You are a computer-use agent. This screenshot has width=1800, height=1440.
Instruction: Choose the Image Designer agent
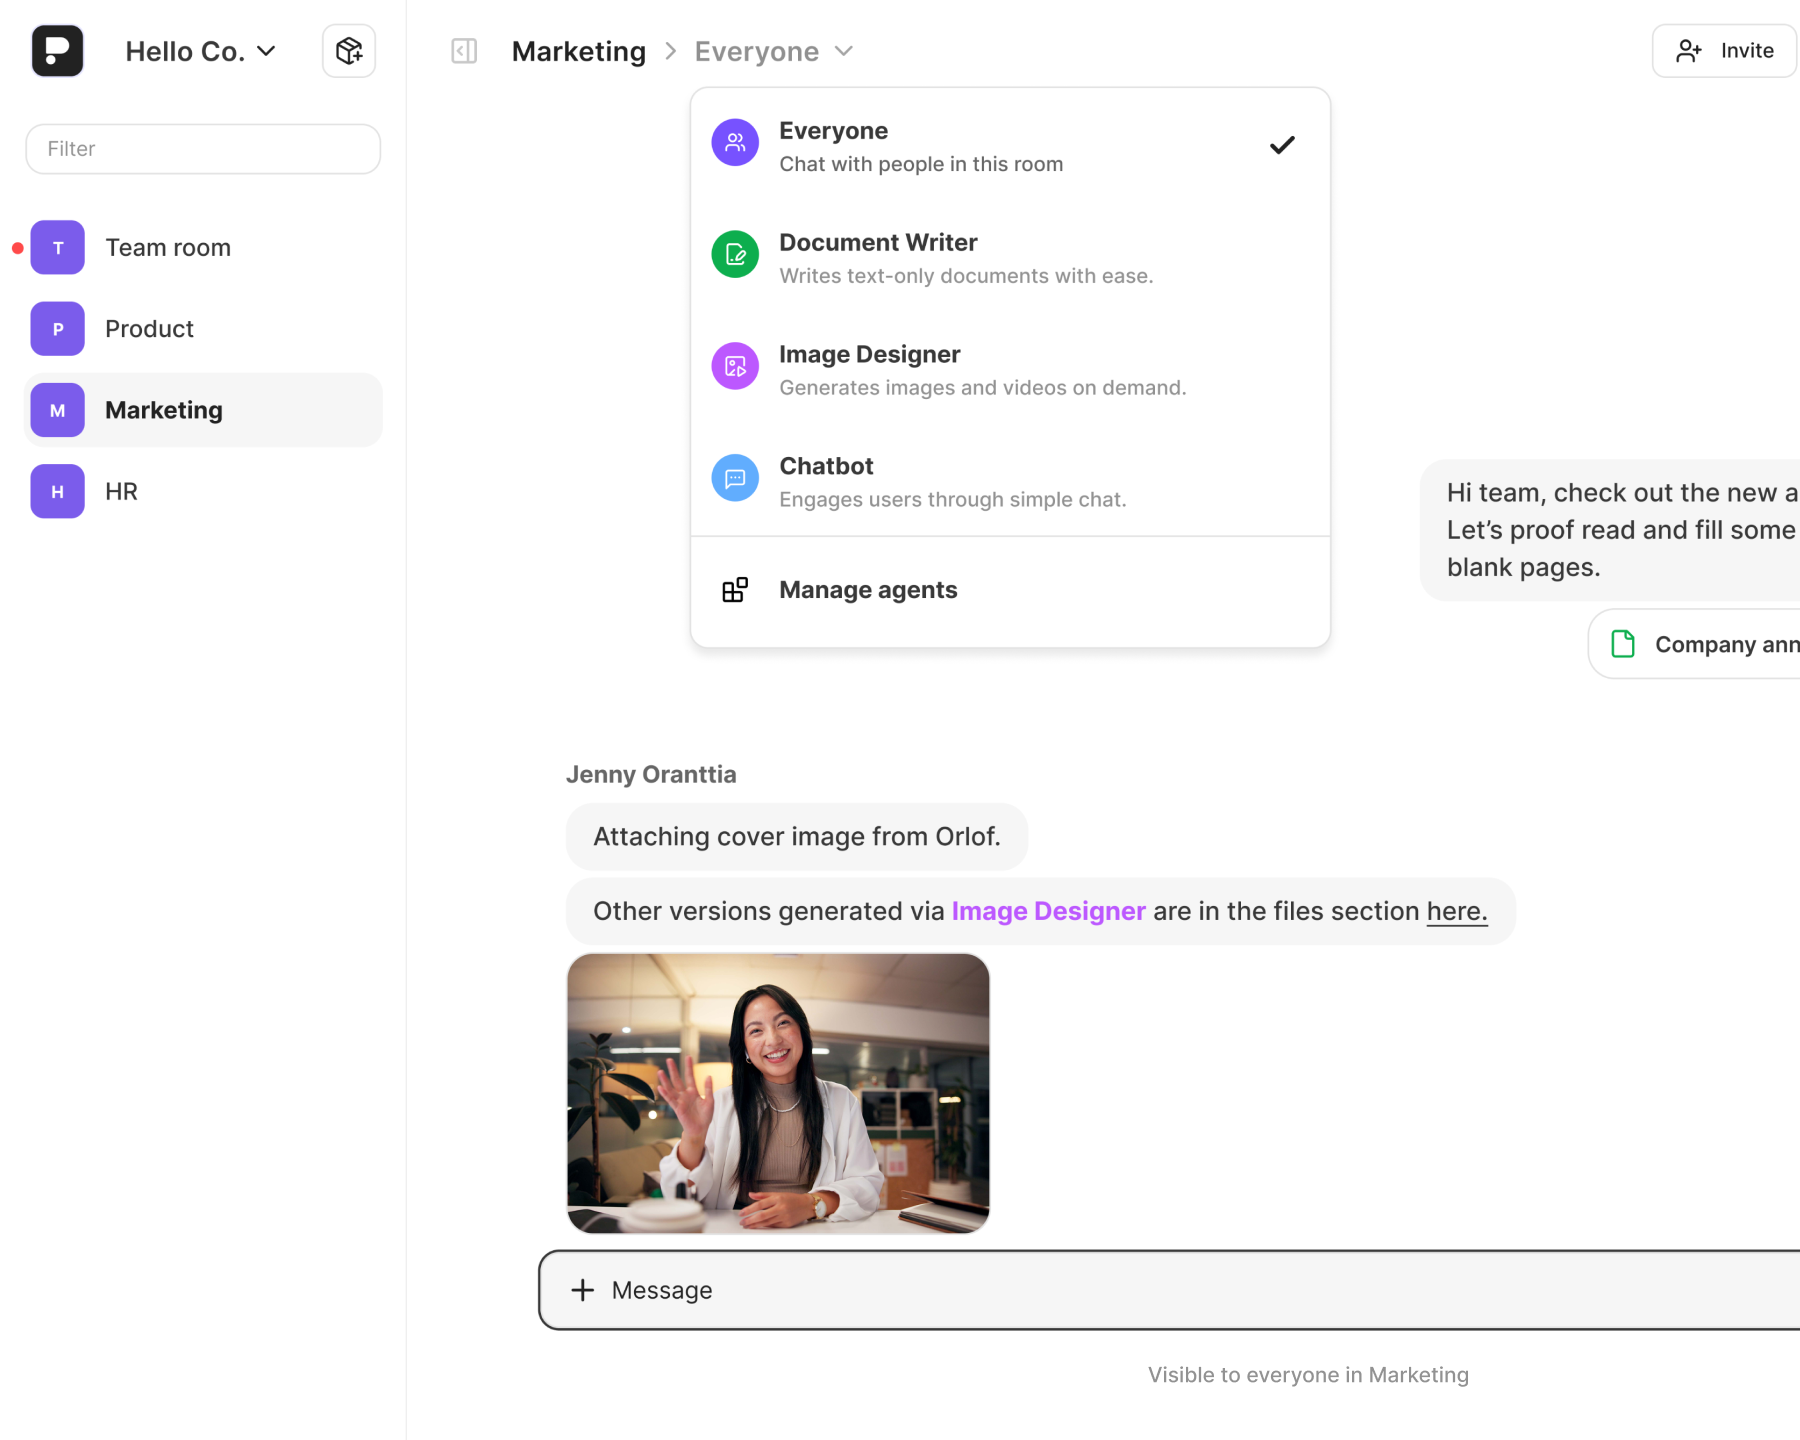(1010, 370)
